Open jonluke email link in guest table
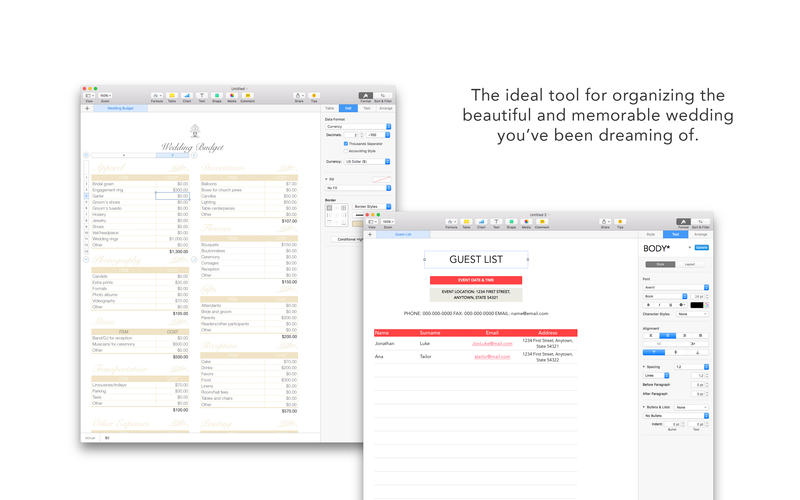Screen dimensions: 800x500 tap(492, 343)
